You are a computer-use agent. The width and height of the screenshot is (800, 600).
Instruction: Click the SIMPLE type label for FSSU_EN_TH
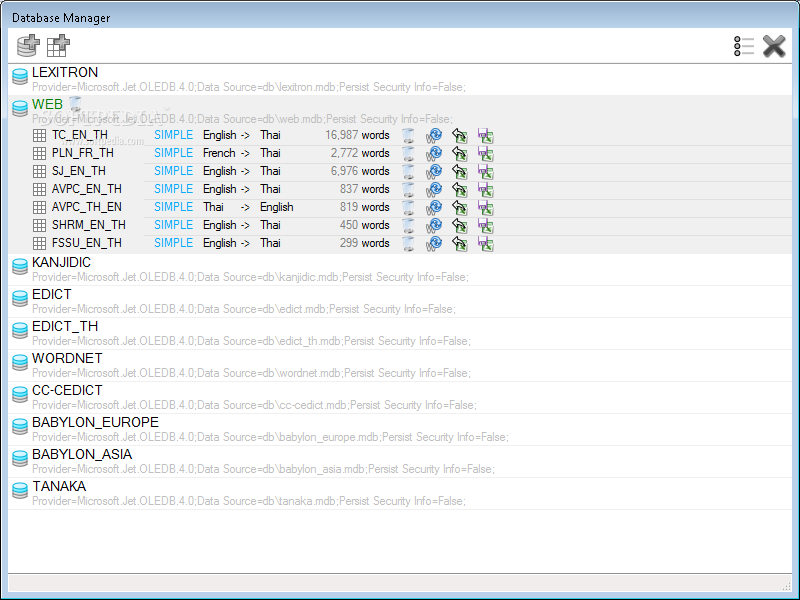click(173, 243)
